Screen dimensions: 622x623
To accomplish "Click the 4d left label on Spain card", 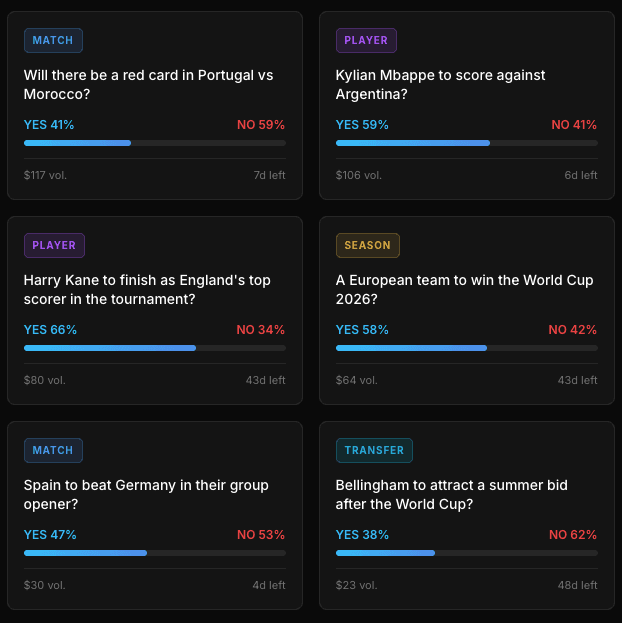I will (269, 585).
